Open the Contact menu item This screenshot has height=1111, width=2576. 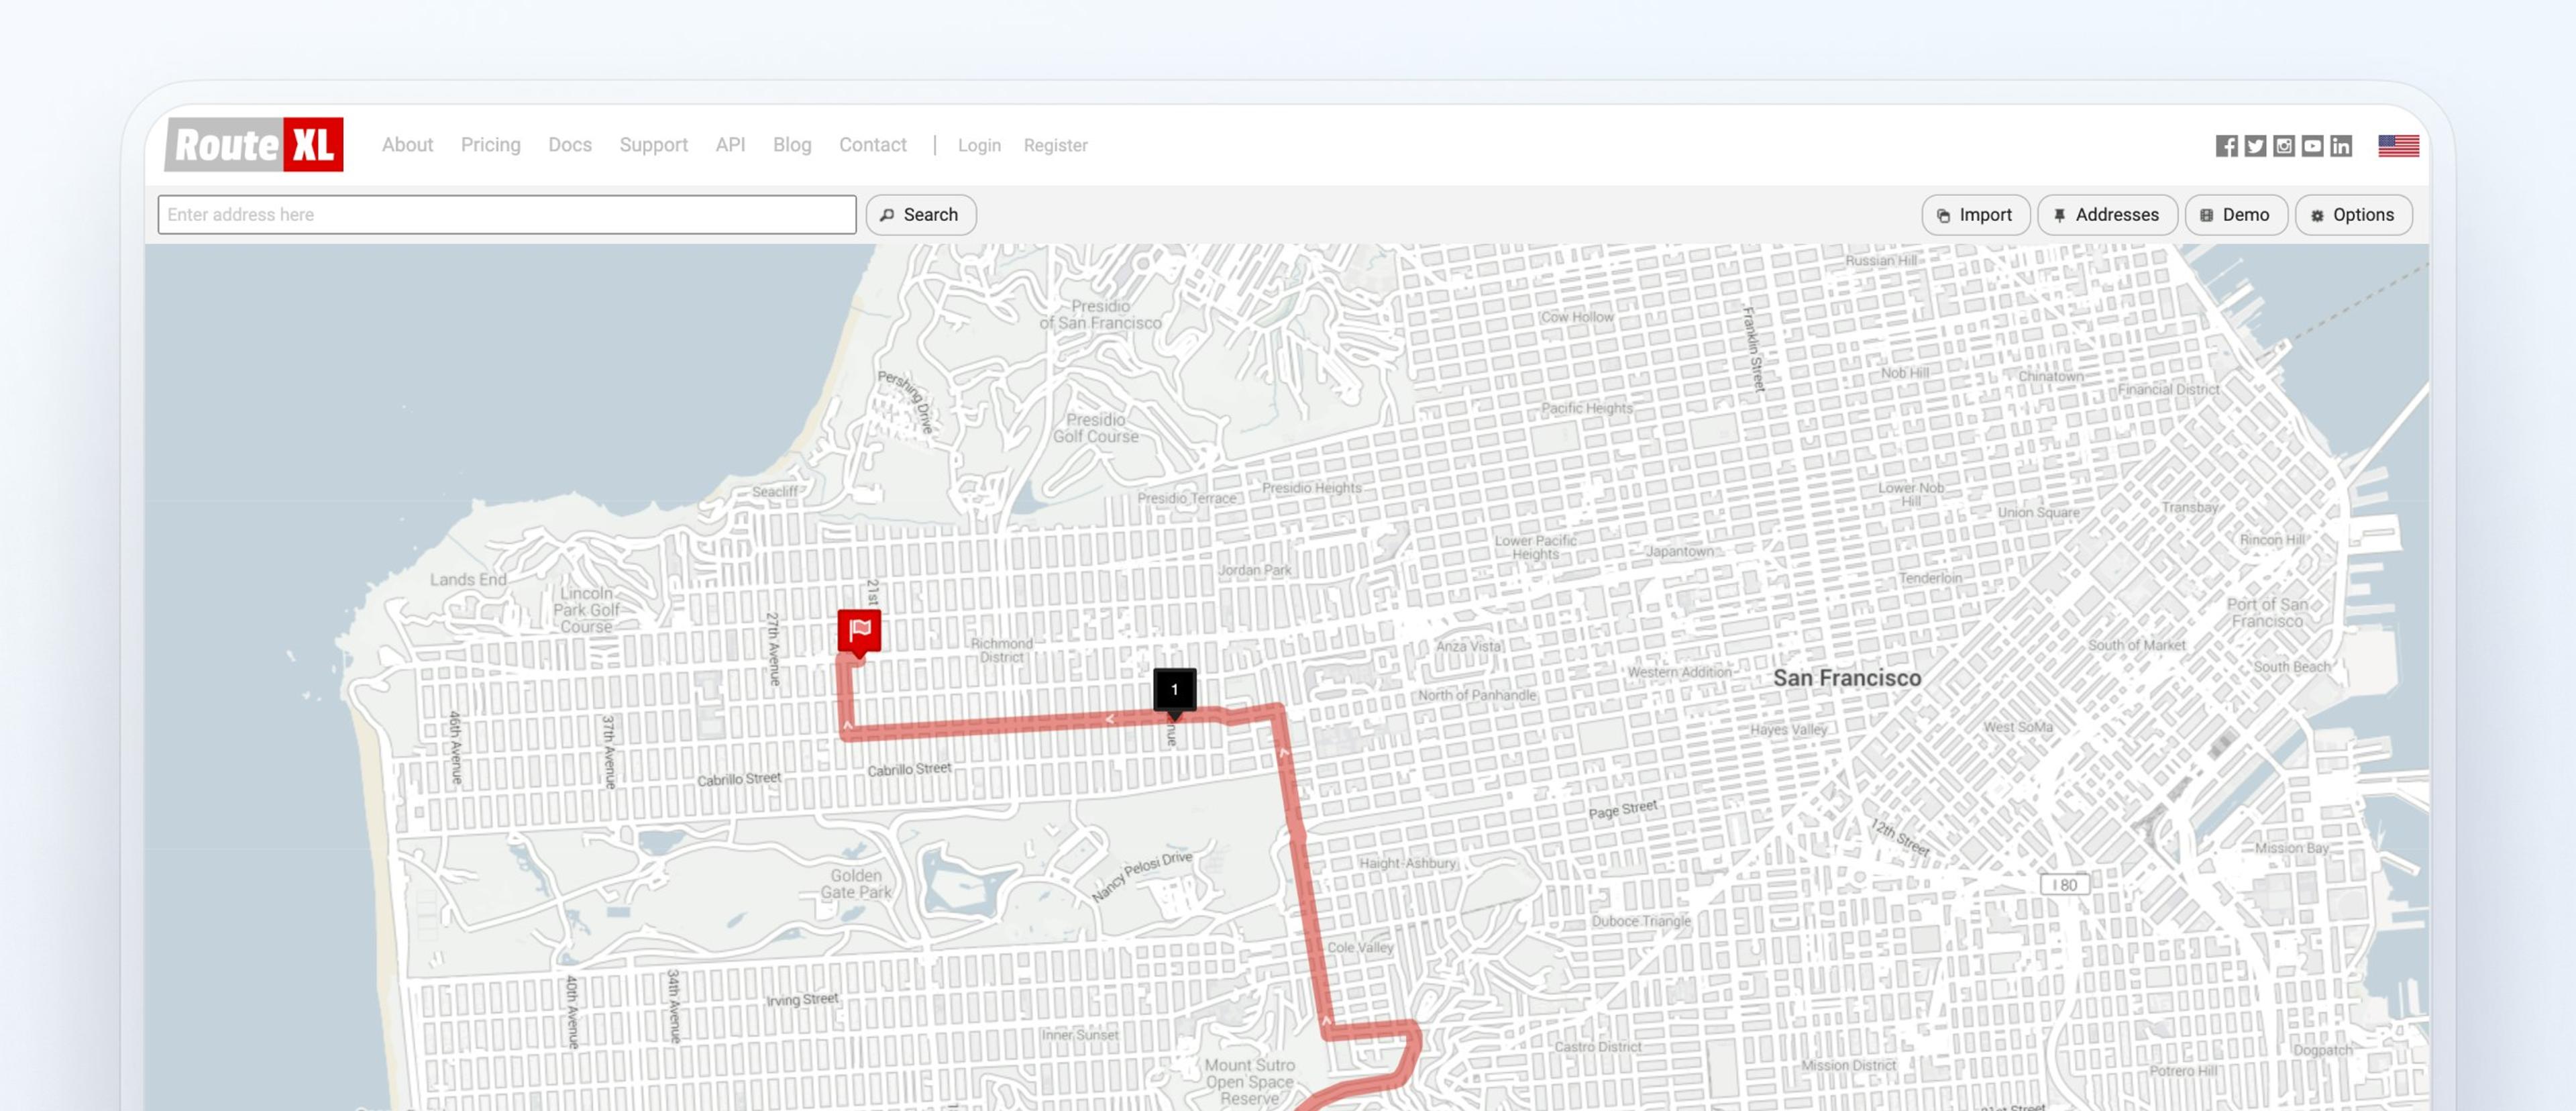873,145
